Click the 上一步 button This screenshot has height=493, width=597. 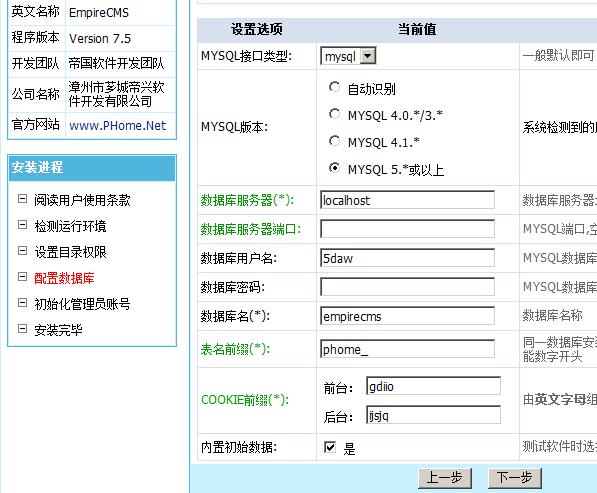click(x=445, y=478)
